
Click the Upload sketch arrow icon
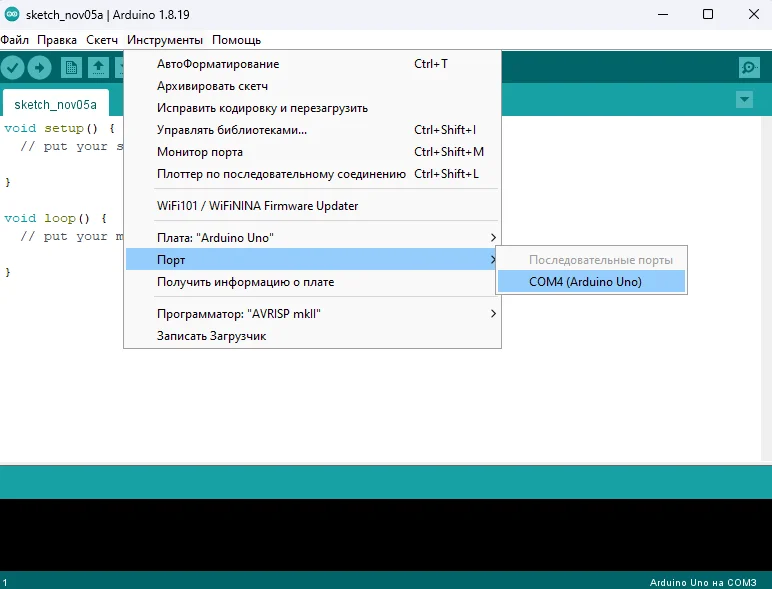tap(39, 67)
